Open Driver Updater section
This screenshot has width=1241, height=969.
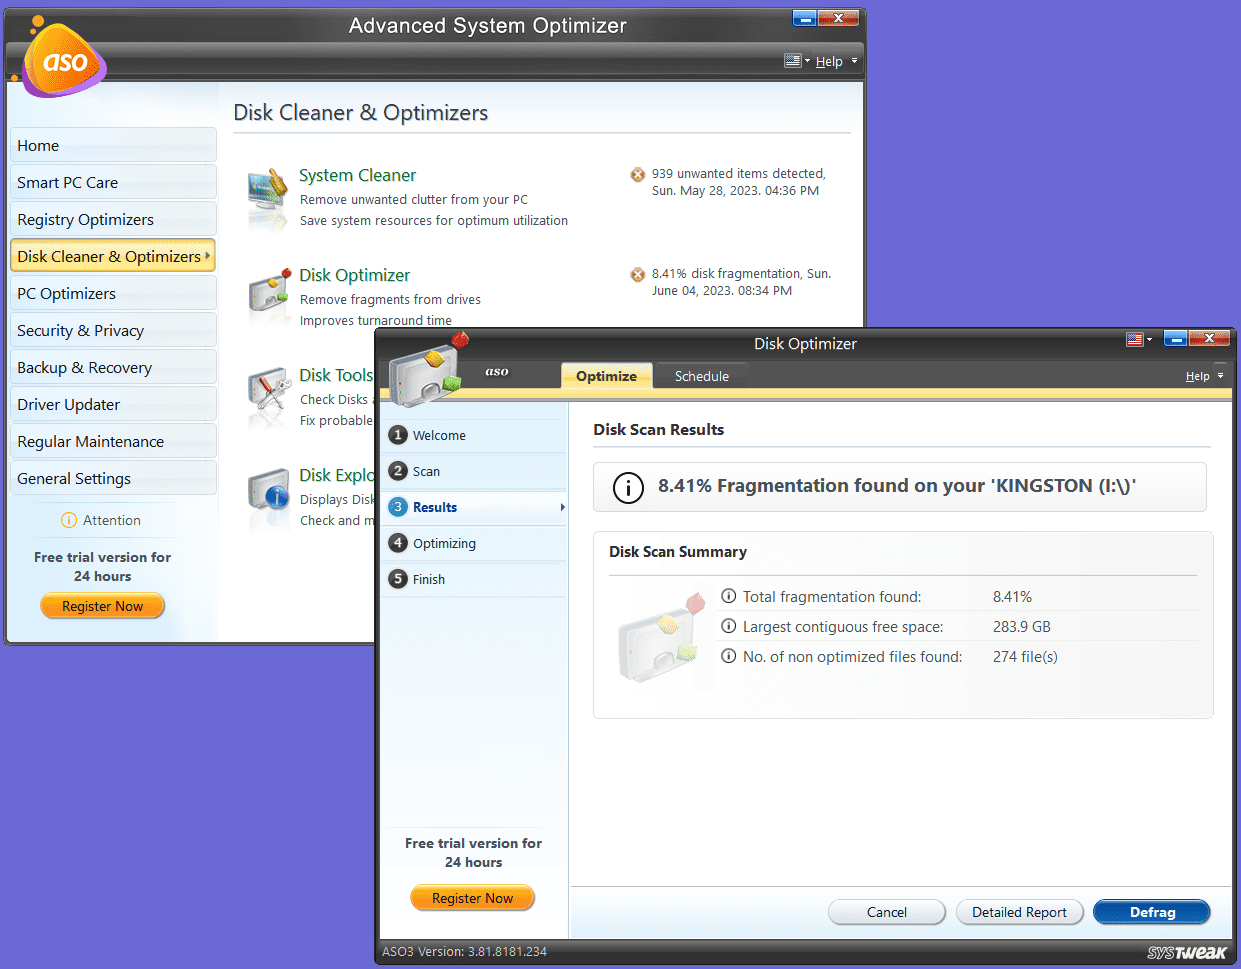(113, 404)
